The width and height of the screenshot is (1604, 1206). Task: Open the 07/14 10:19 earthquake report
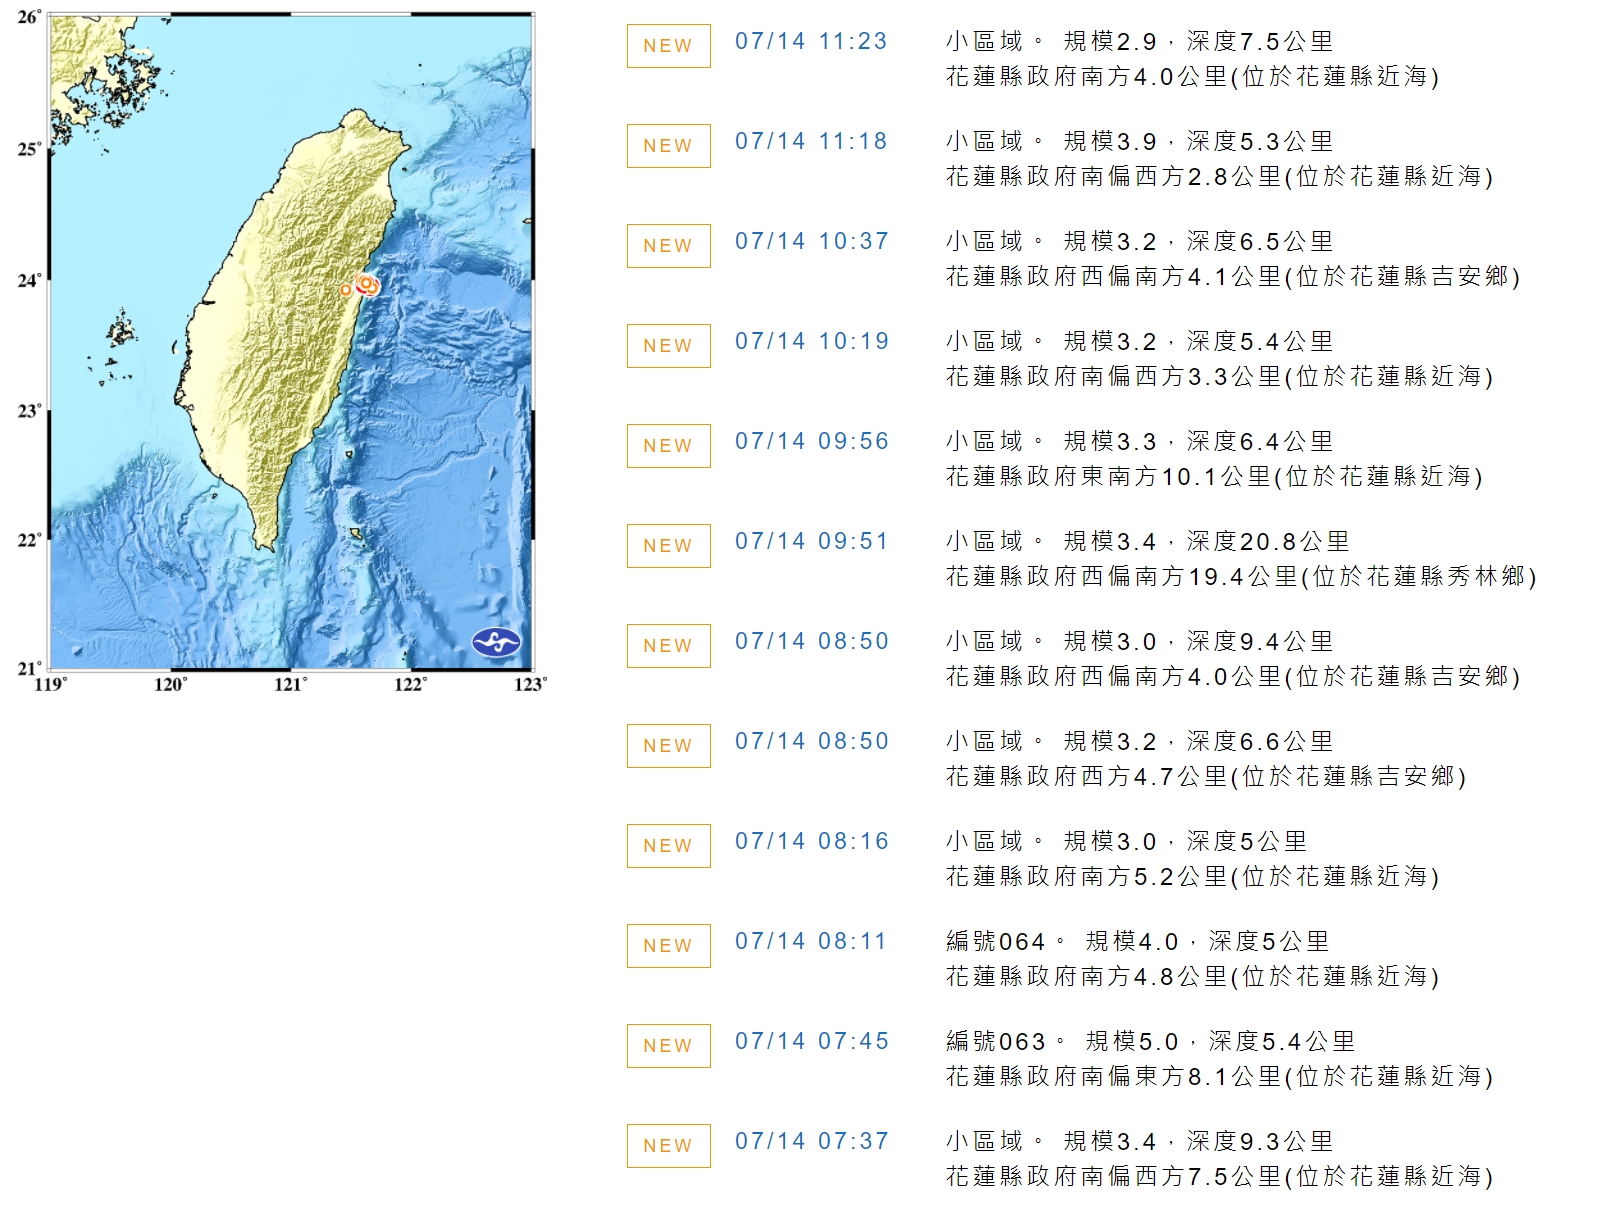pyautogui.click(x=812, y=342)
